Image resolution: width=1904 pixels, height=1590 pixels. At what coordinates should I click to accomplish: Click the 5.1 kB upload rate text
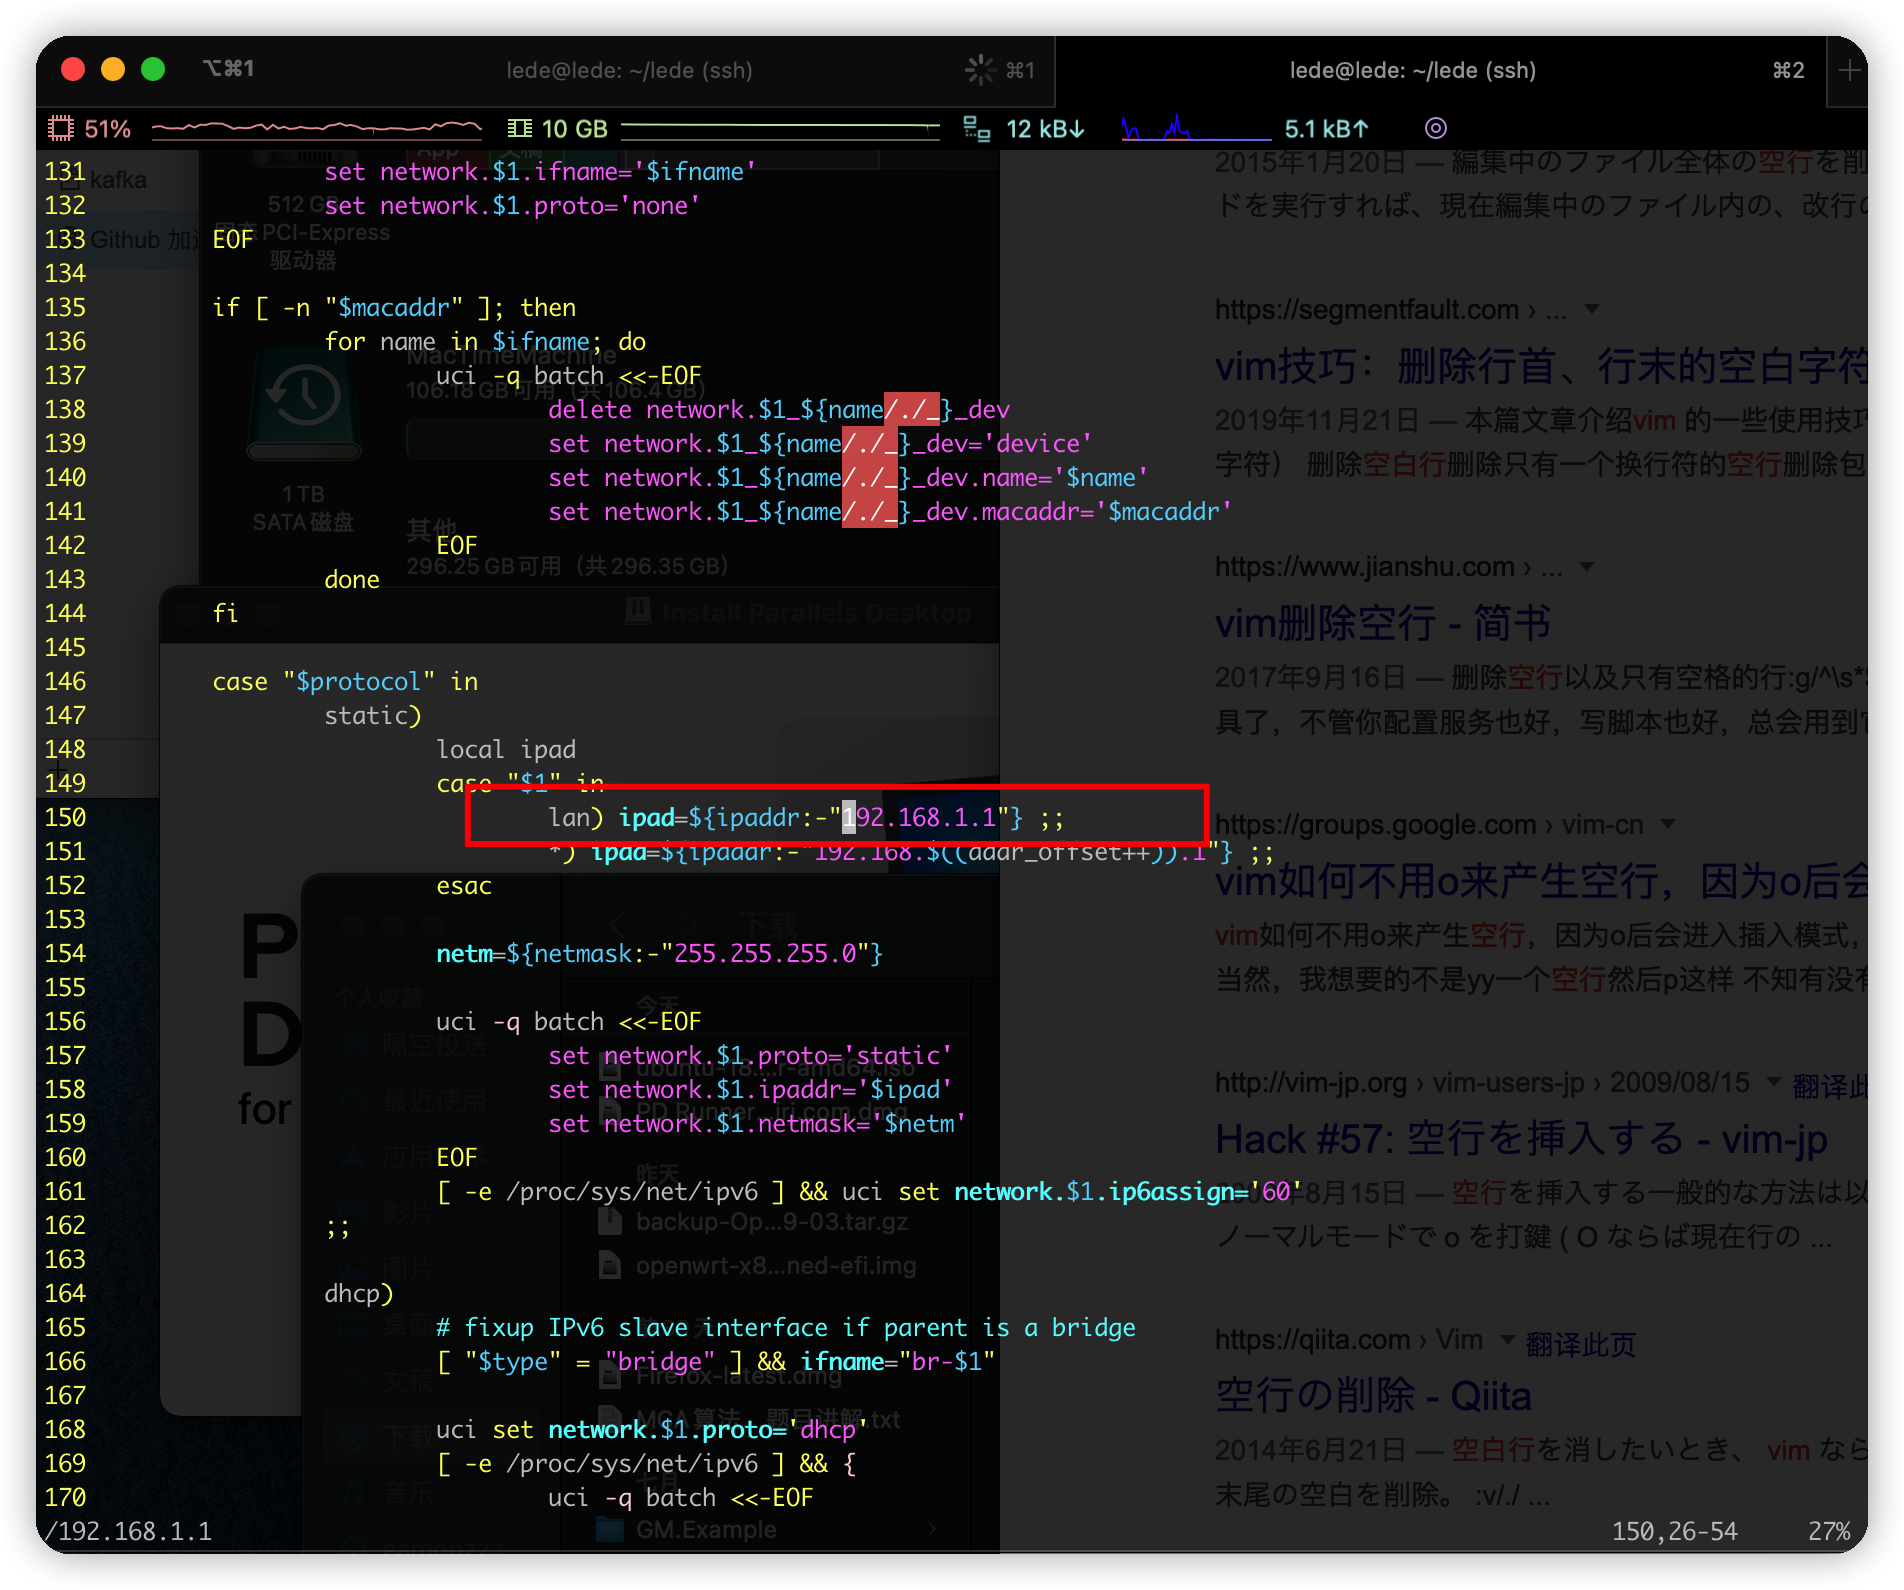click(1326, 129)
